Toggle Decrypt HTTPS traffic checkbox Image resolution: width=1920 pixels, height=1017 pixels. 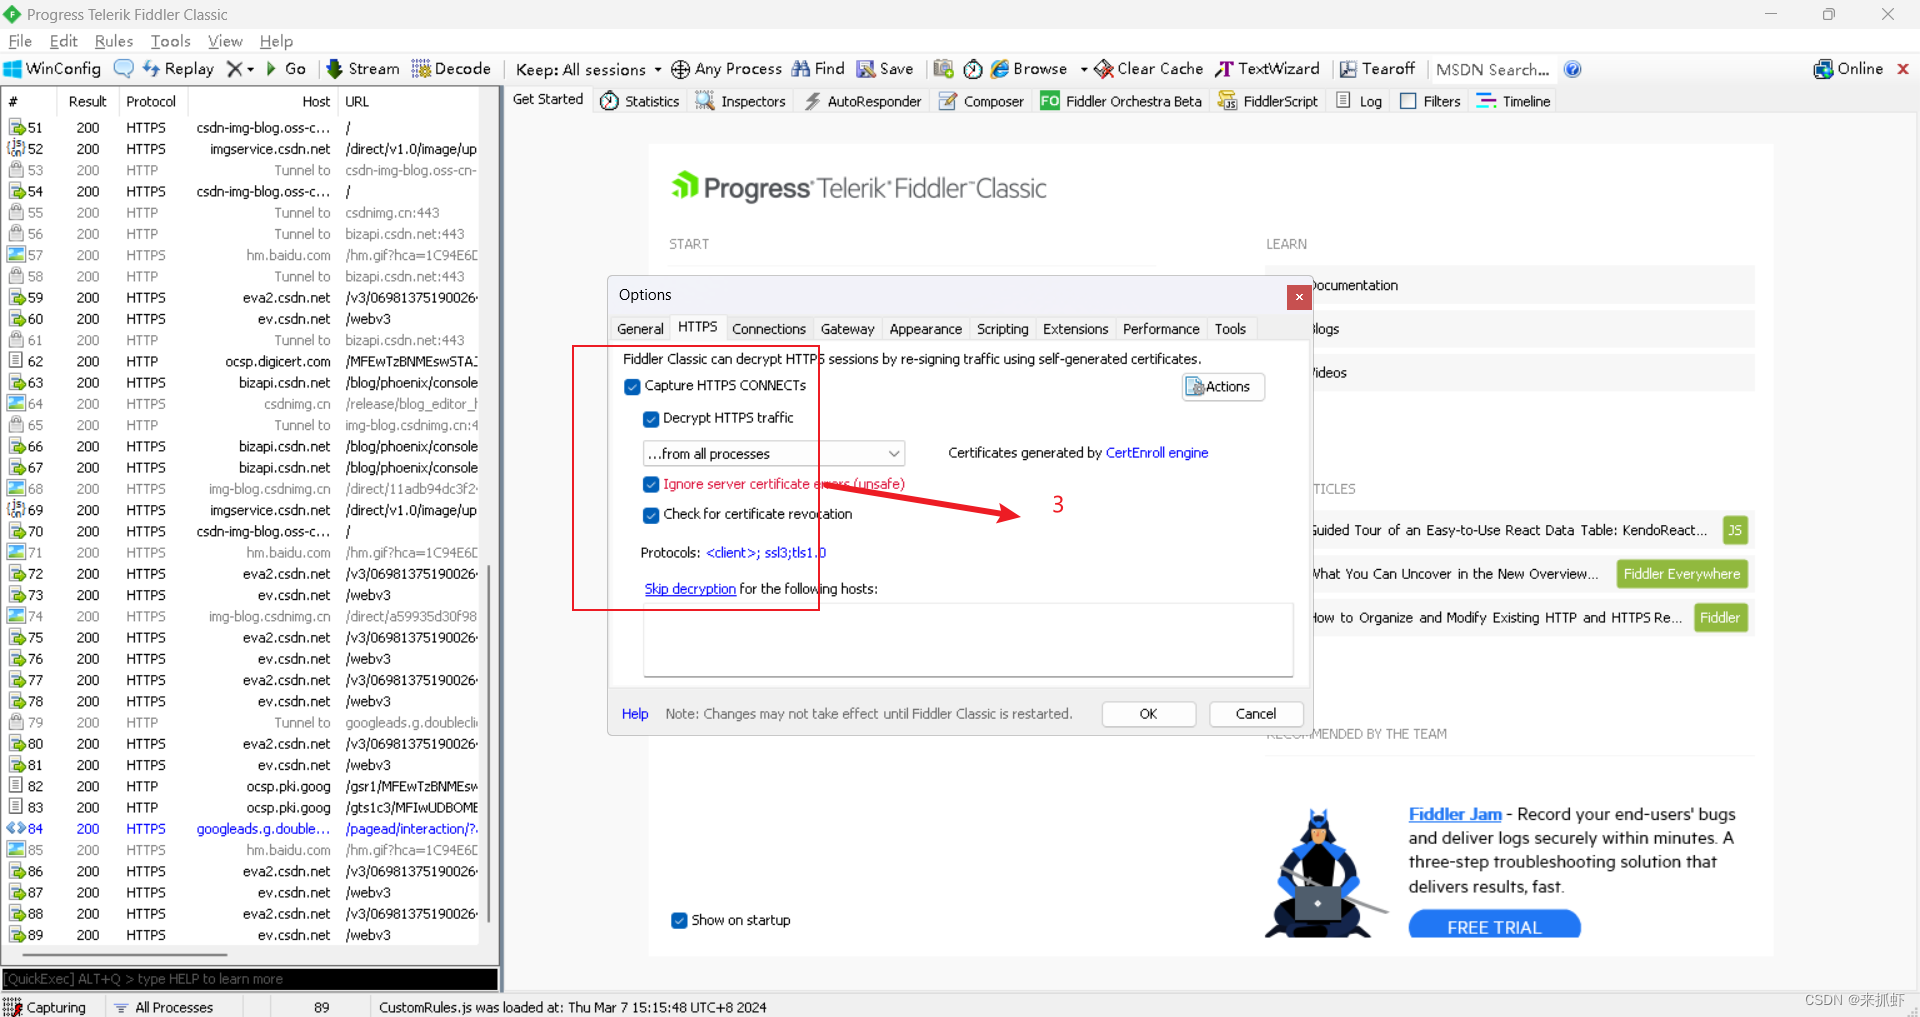pos(651,419)
